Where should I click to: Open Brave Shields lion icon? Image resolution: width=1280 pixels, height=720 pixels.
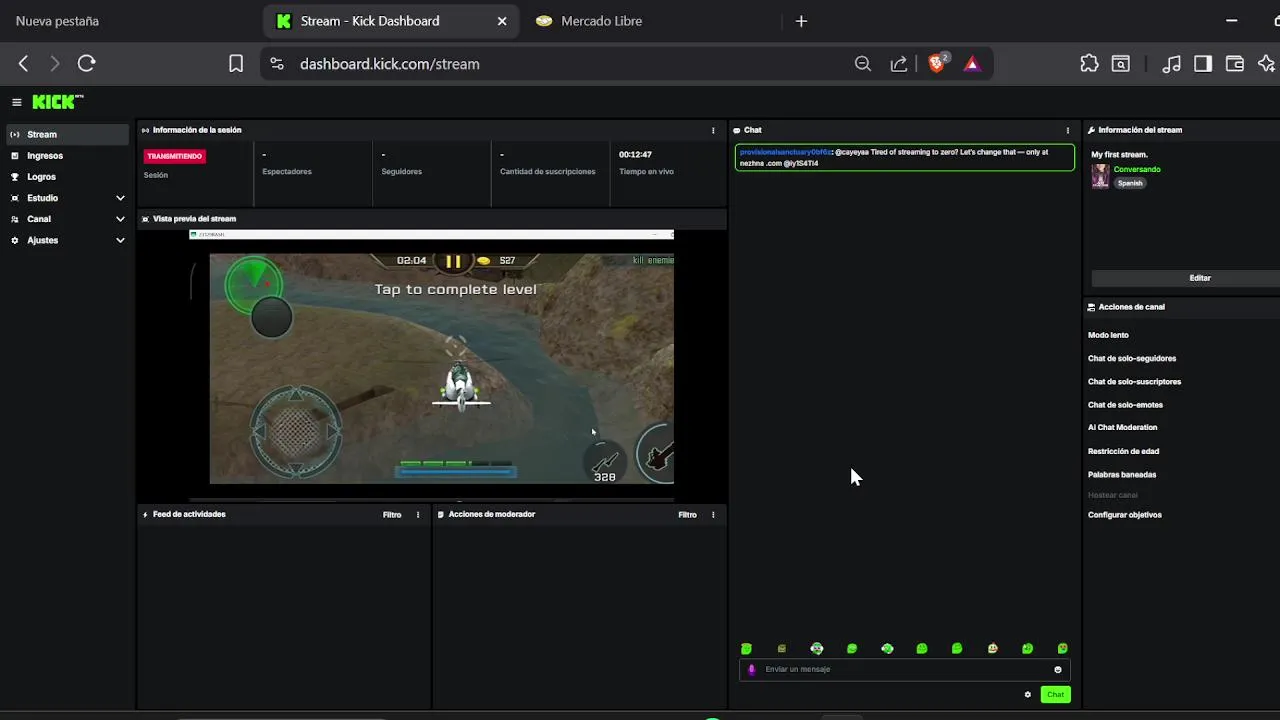tap(937, 63)
